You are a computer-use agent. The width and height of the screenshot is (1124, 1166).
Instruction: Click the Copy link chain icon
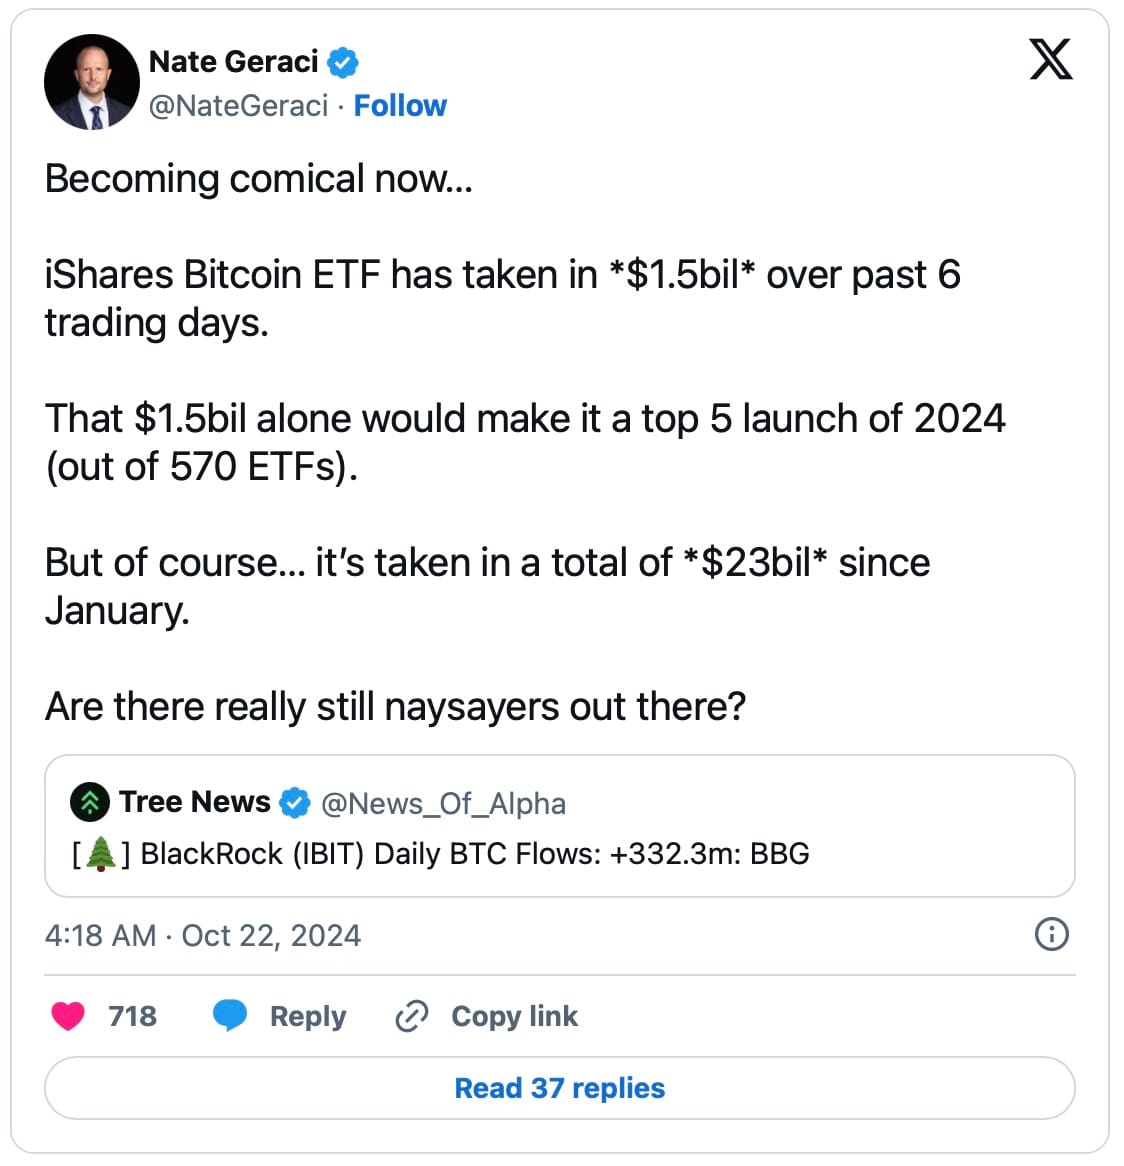point(411,1016)
